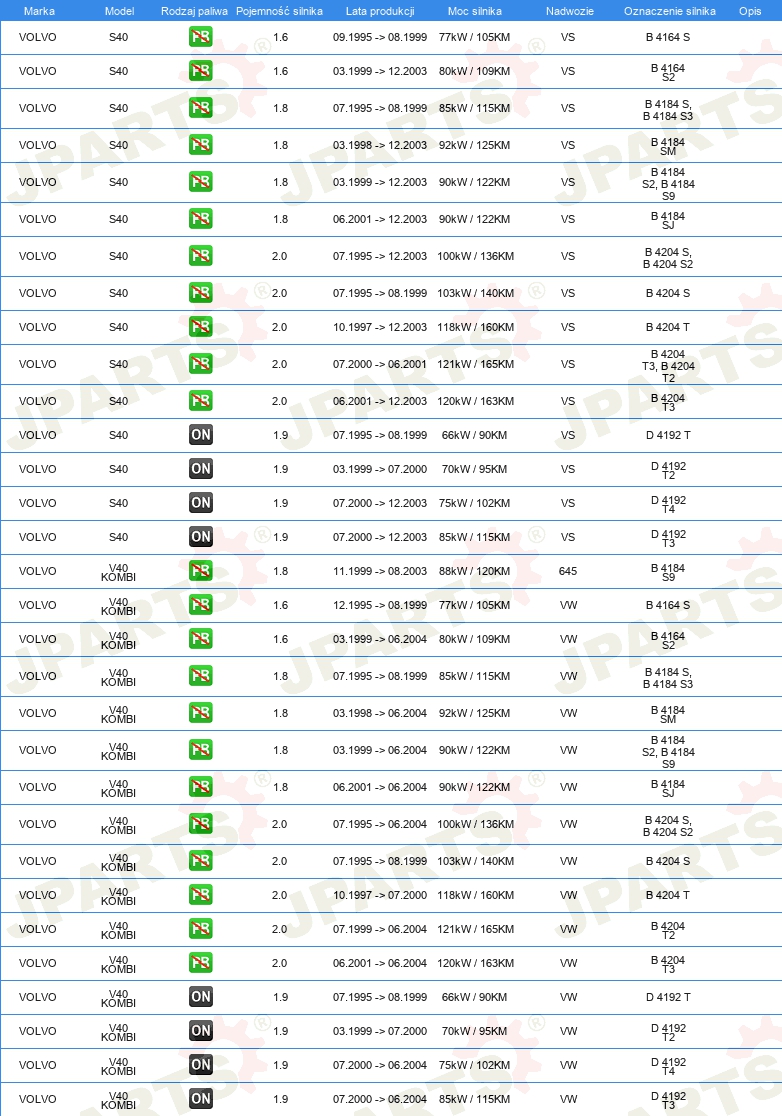Image resolution: width=782 pixels, height=1116 pixels.
Task: Click the ON diesel icon in S40 D 4192 T3 row
Action: coord(201,537)
